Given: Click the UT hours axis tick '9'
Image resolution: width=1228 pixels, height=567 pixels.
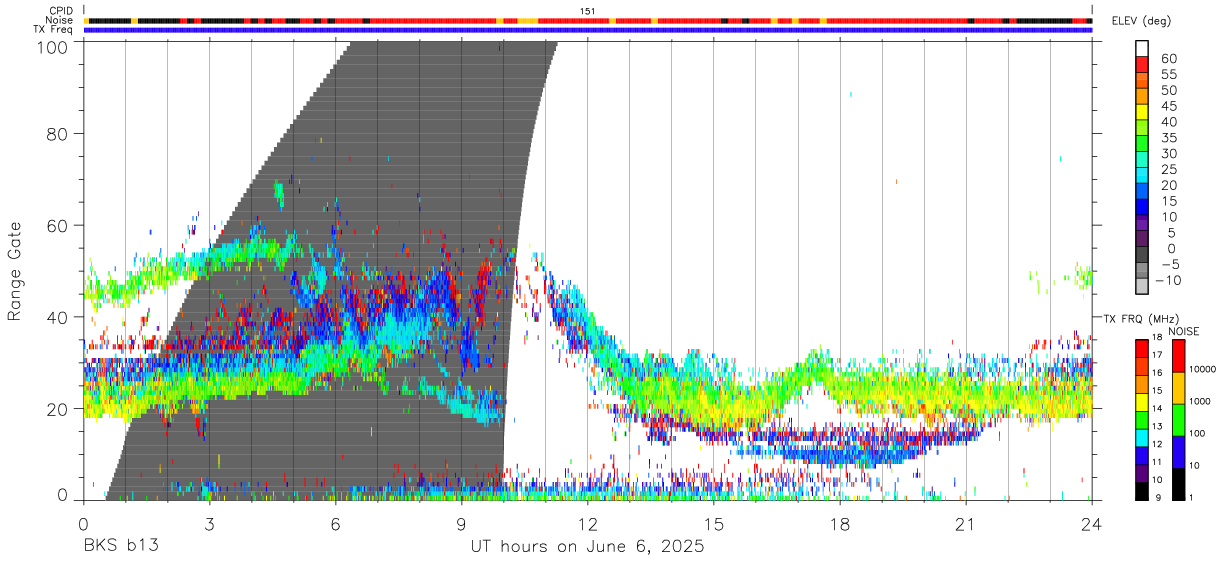Looking at the screenshot, I should 462,523.
